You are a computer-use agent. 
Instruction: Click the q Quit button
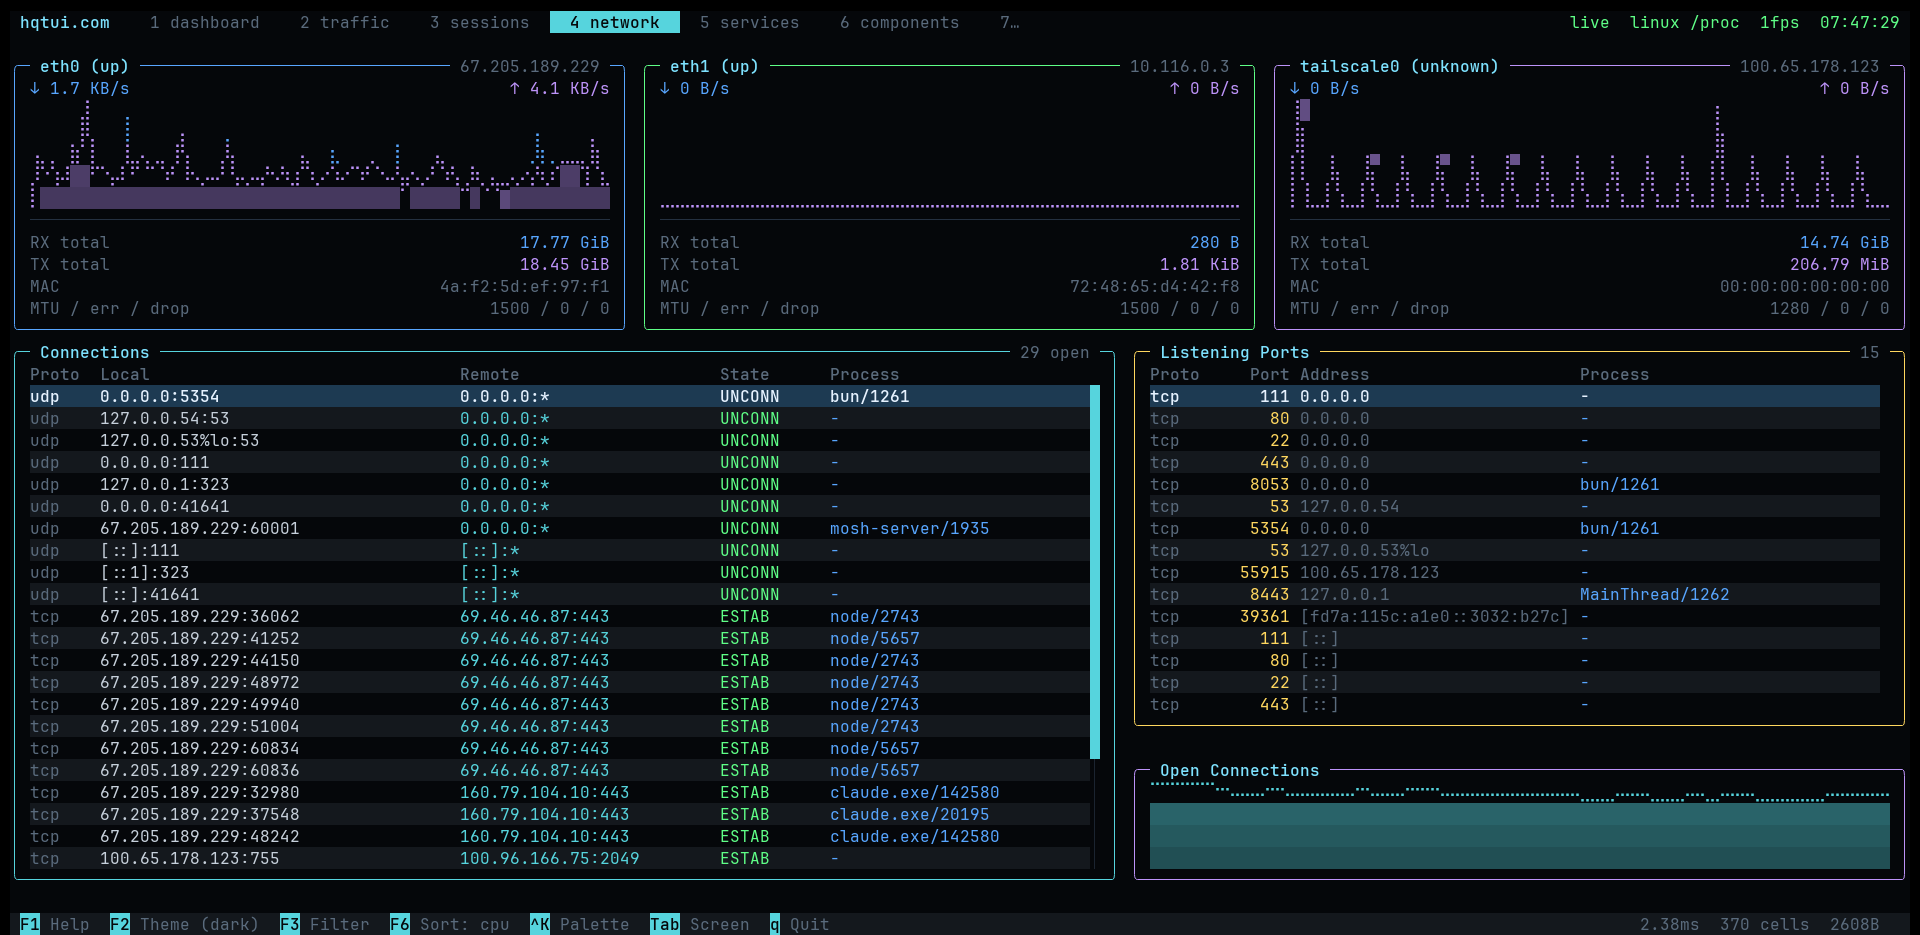tap(800, 924)
